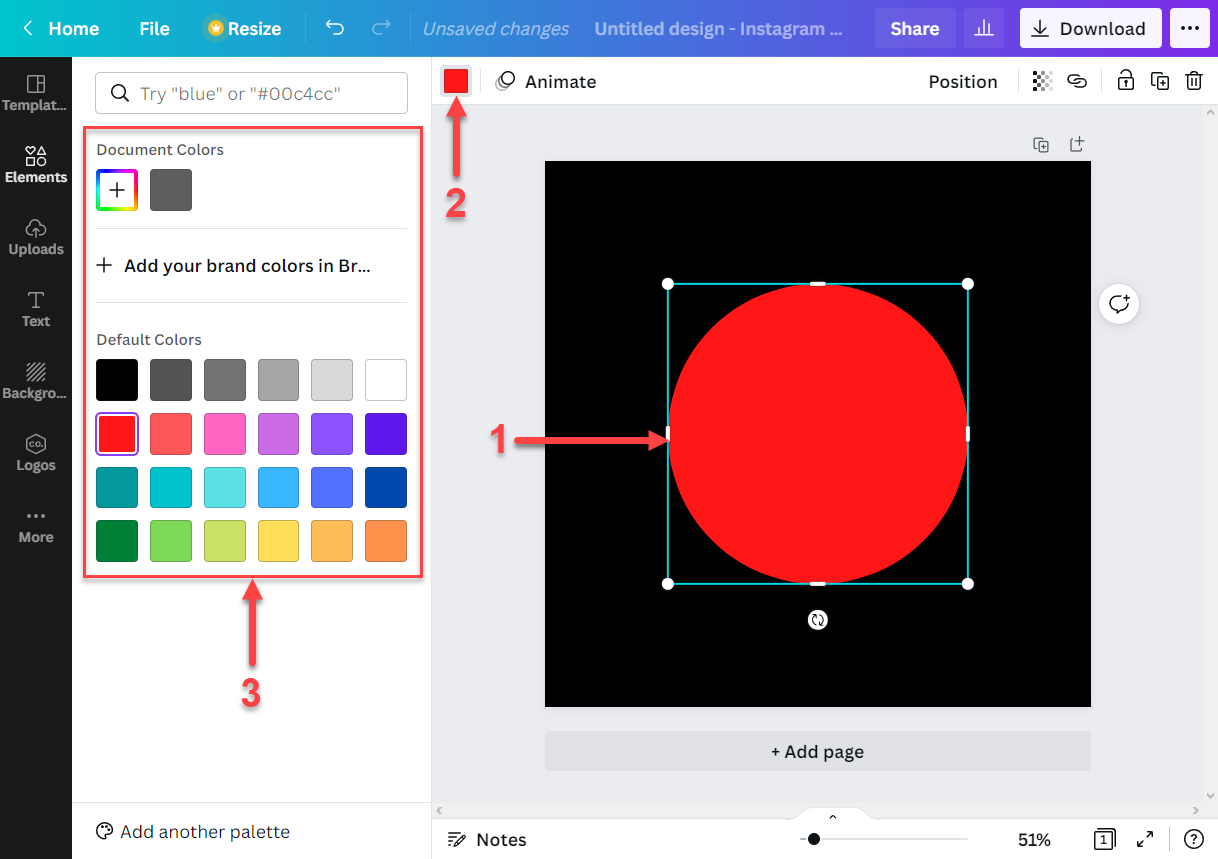Enter presentation fullscreen mode
The image size is (1218, 859).
pyautogui.click(x=1145, y=839)
